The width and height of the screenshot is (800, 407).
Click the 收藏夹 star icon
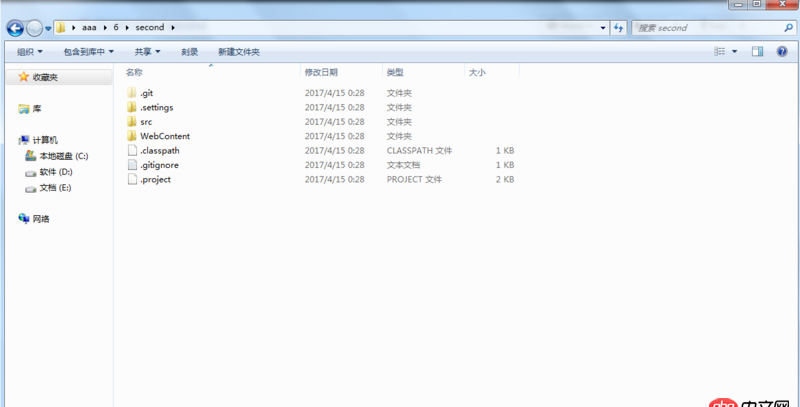coord(23,77)
